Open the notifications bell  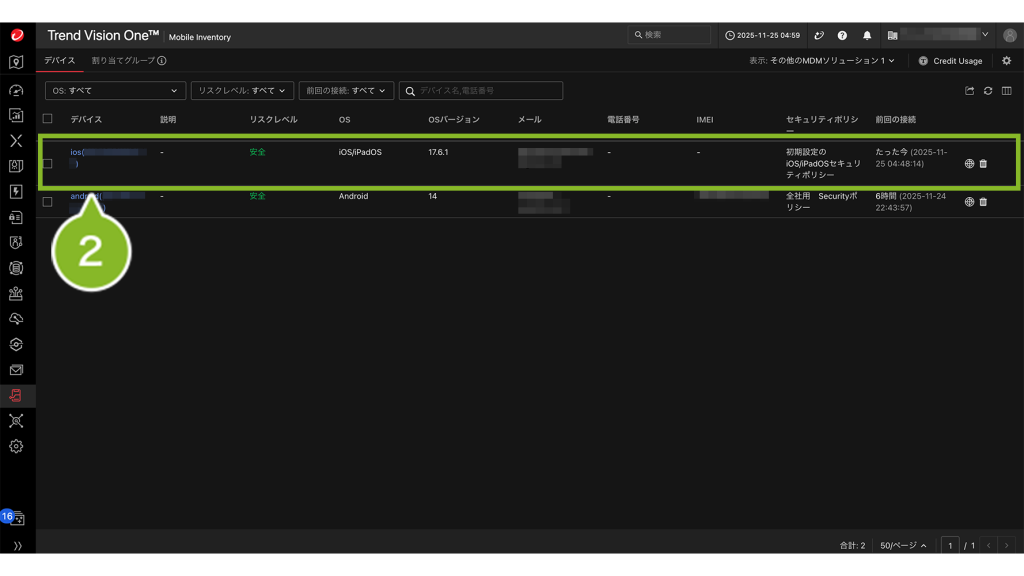point(867,35)
